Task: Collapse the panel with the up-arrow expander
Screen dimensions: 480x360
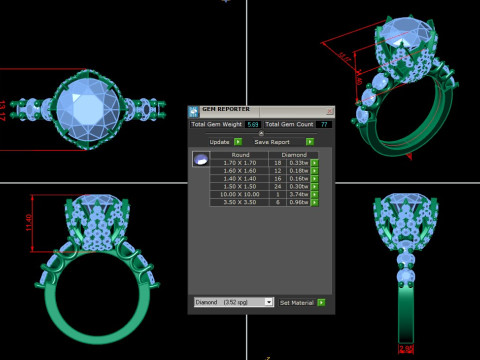Action: pos(261,134)
